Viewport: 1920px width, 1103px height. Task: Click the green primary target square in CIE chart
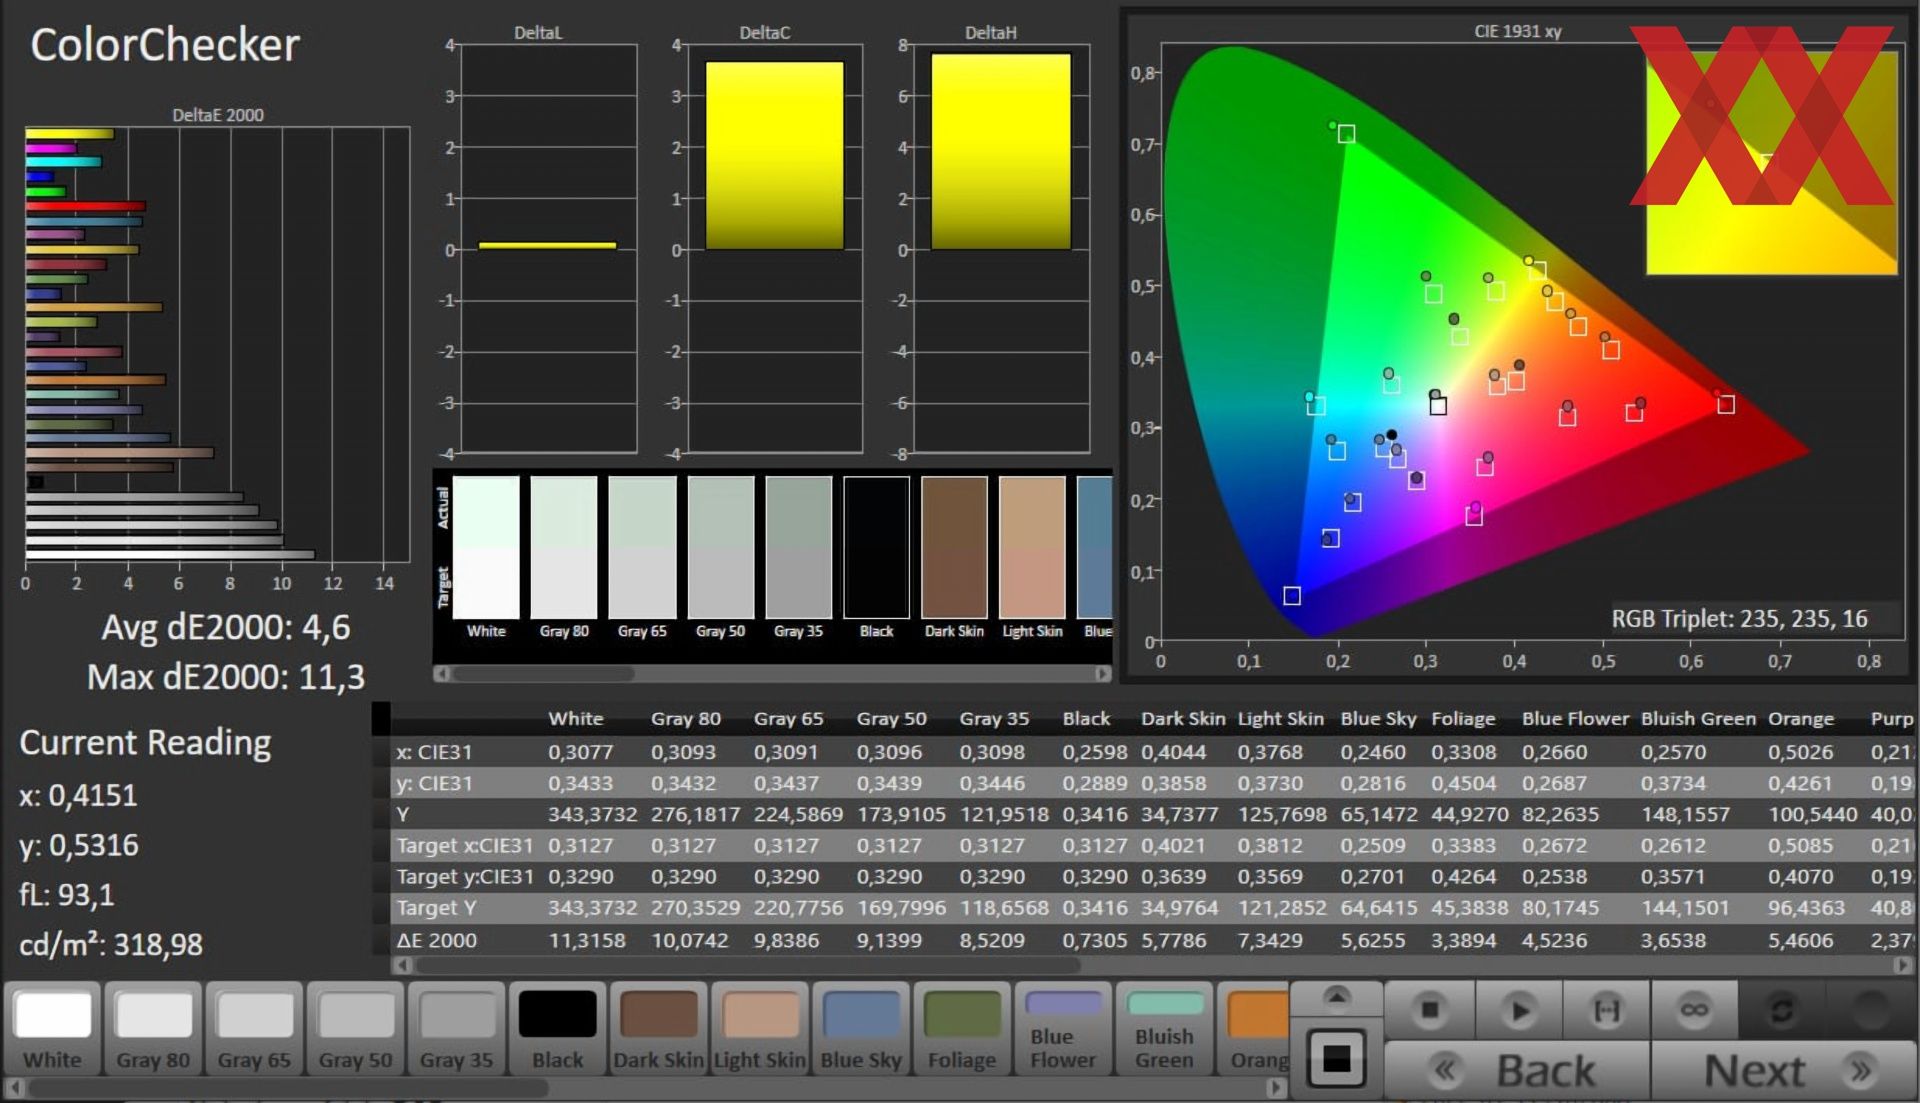click(1346, 134)
